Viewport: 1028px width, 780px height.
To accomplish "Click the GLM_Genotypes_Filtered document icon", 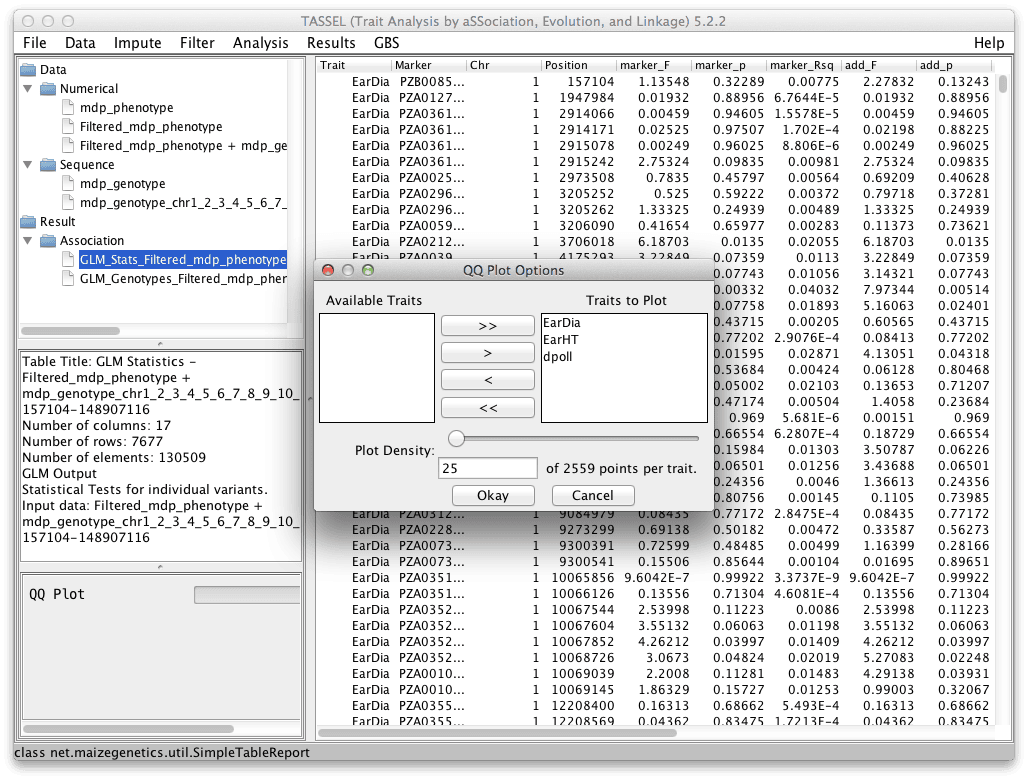I will point(68,279).
